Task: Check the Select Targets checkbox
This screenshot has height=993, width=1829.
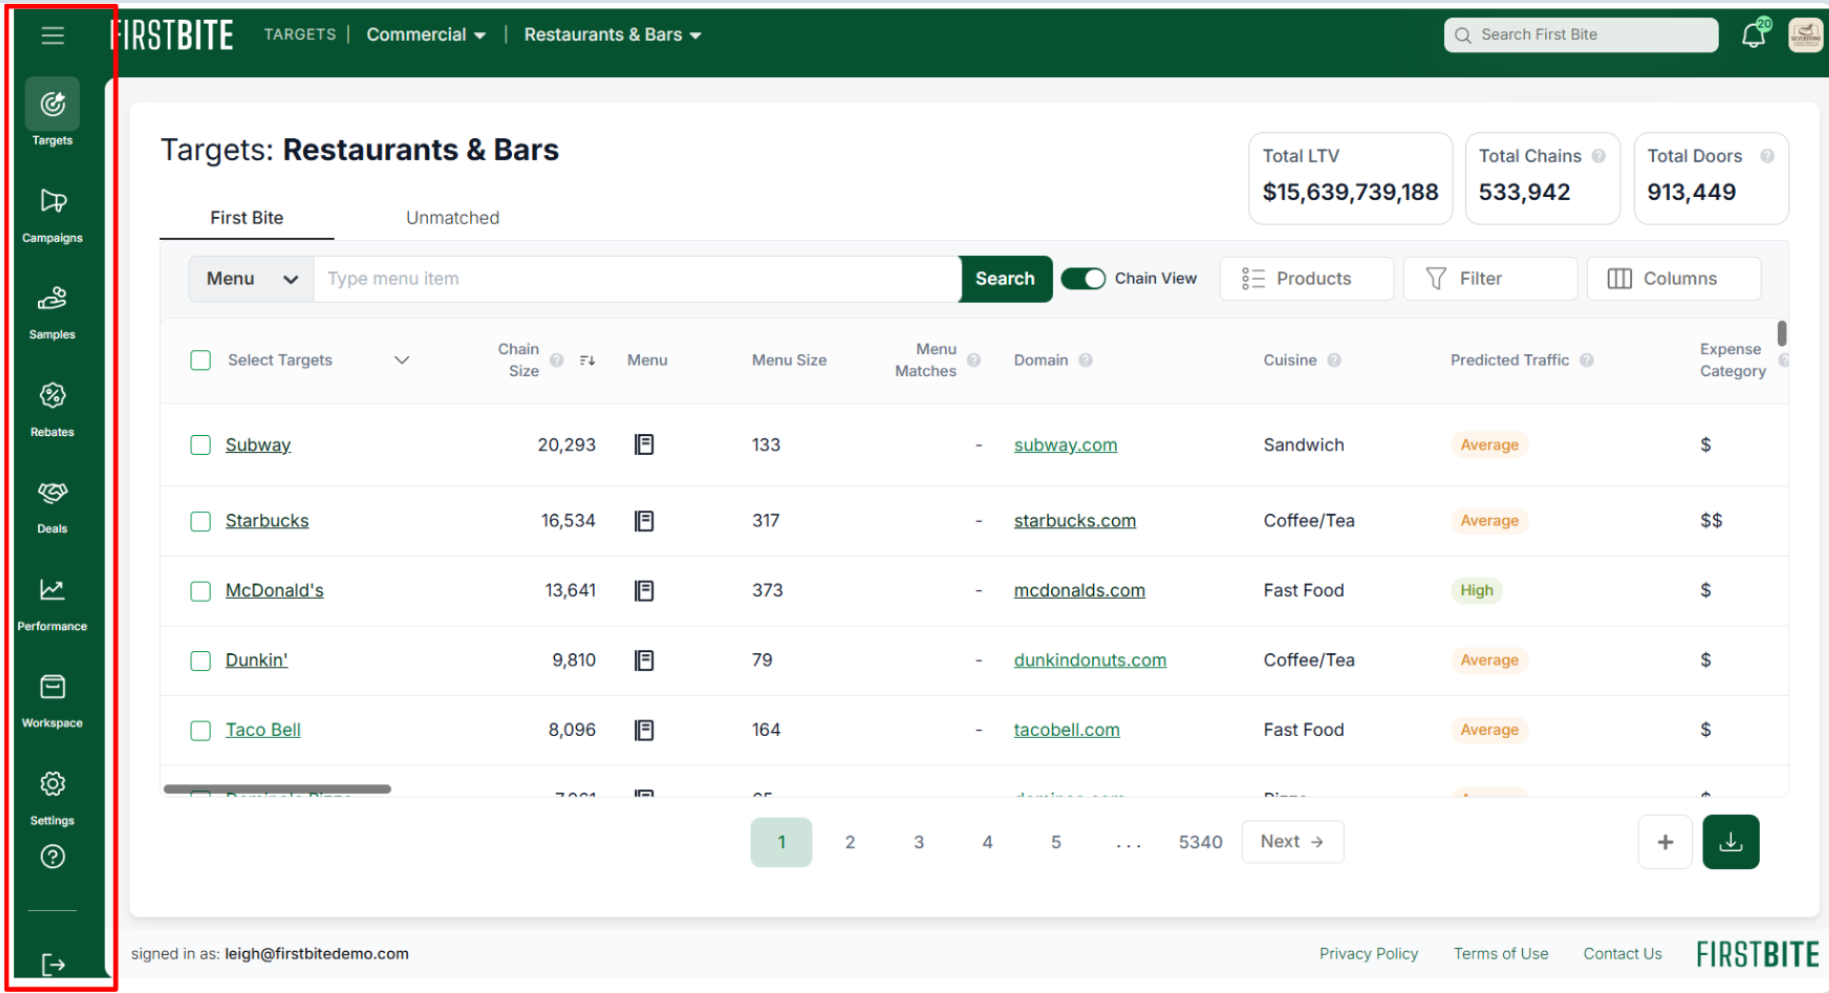Action: (x=201, y=360)
